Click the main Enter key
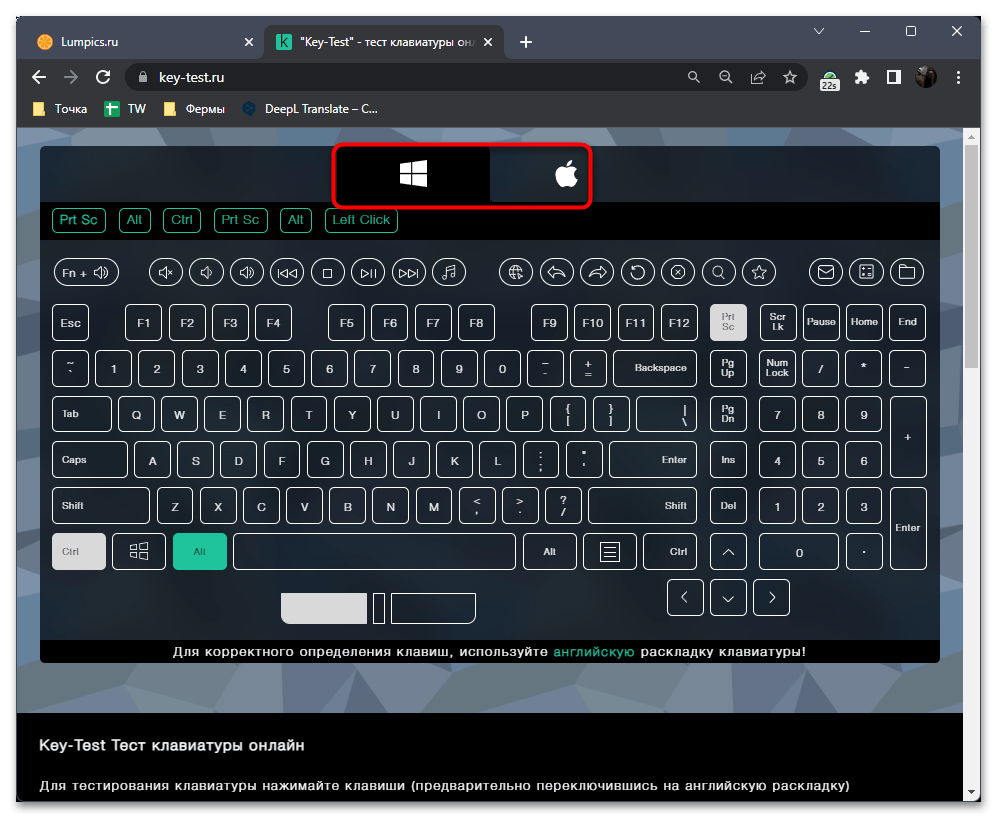Viewport: 997px width, 818px height. [653, 459]
